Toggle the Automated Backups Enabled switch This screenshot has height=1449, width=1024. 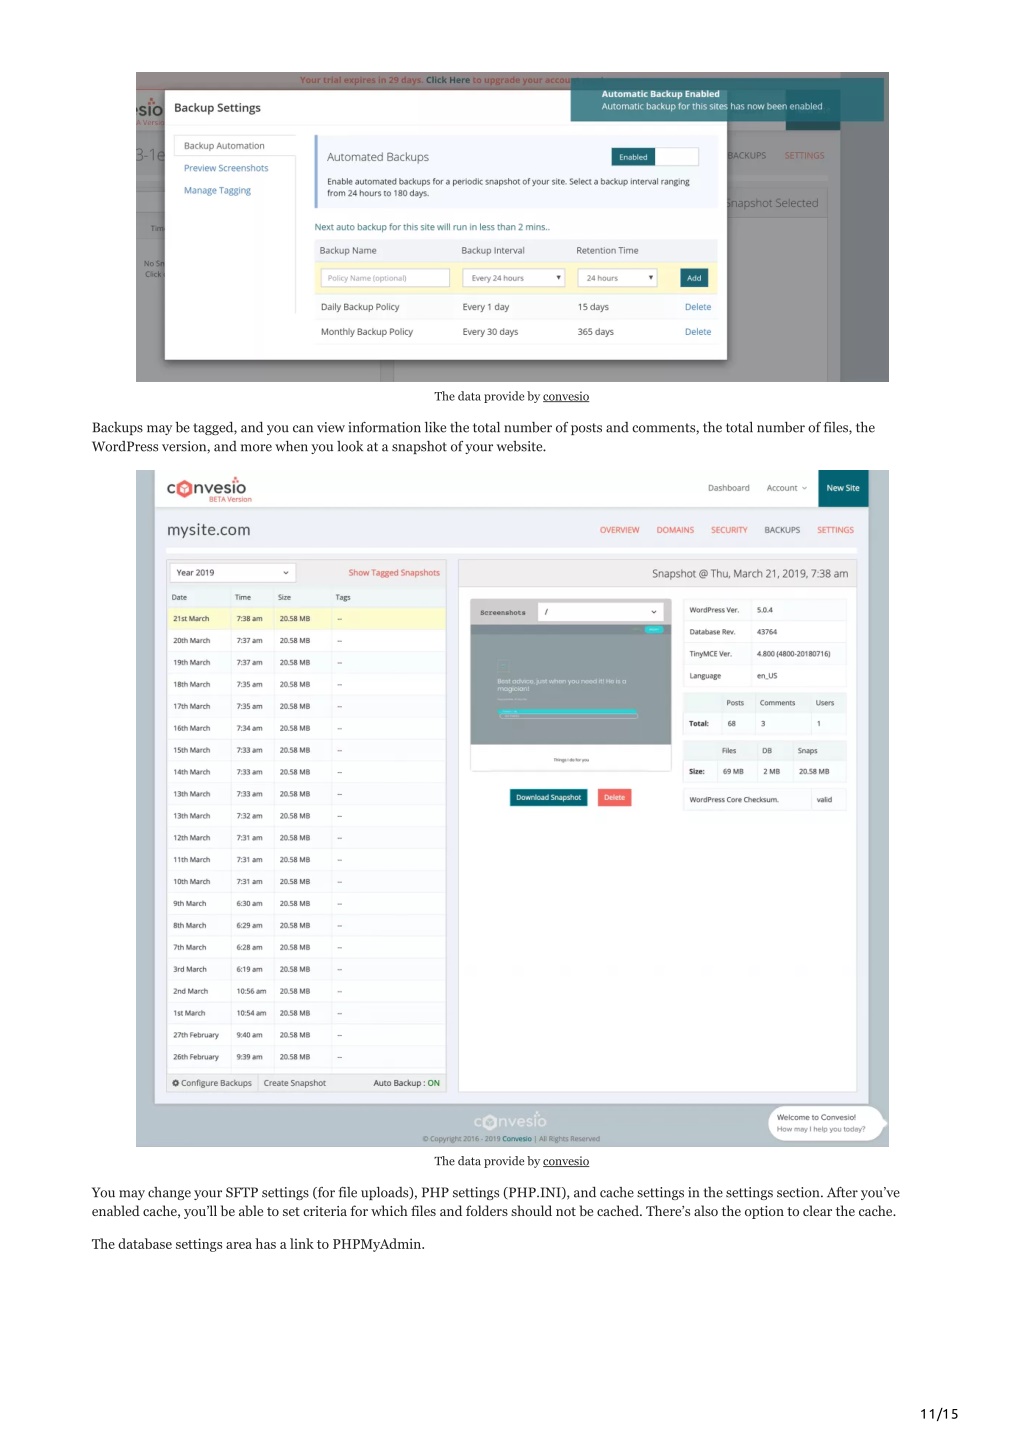(654, 157)
